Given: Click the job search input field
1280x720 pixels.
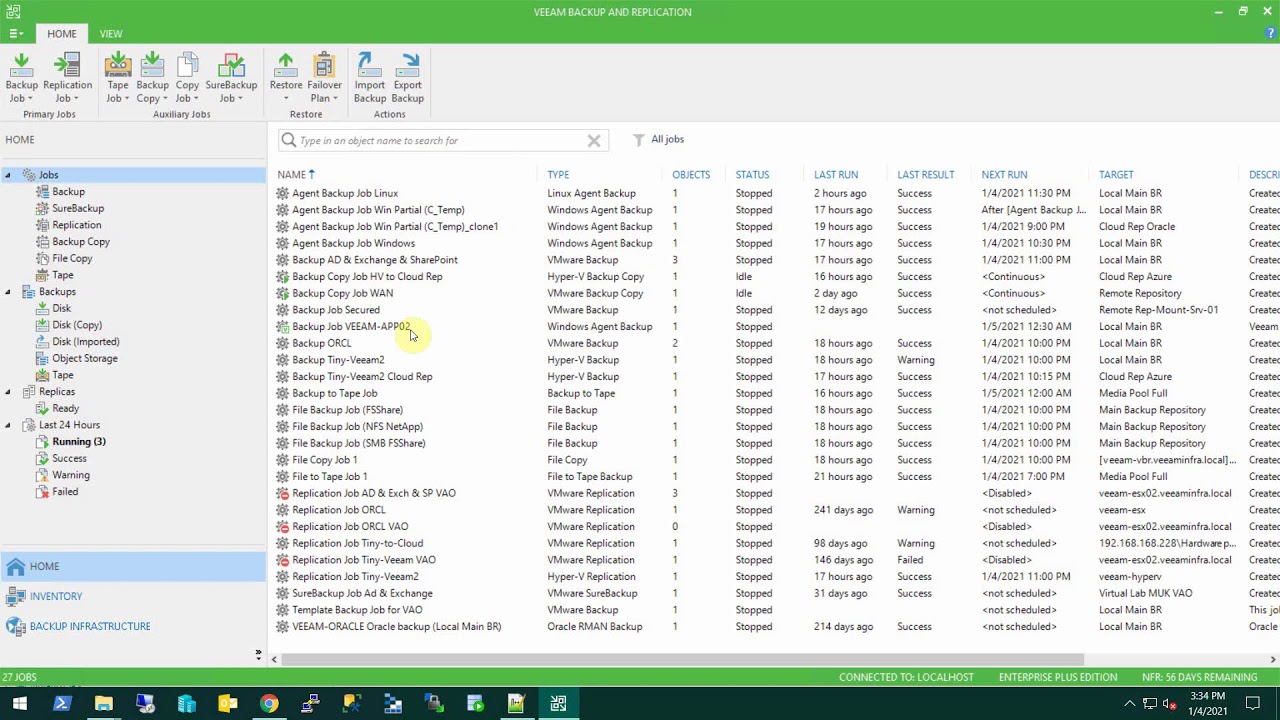Looking at the screenshot, I should pos(442,141).
